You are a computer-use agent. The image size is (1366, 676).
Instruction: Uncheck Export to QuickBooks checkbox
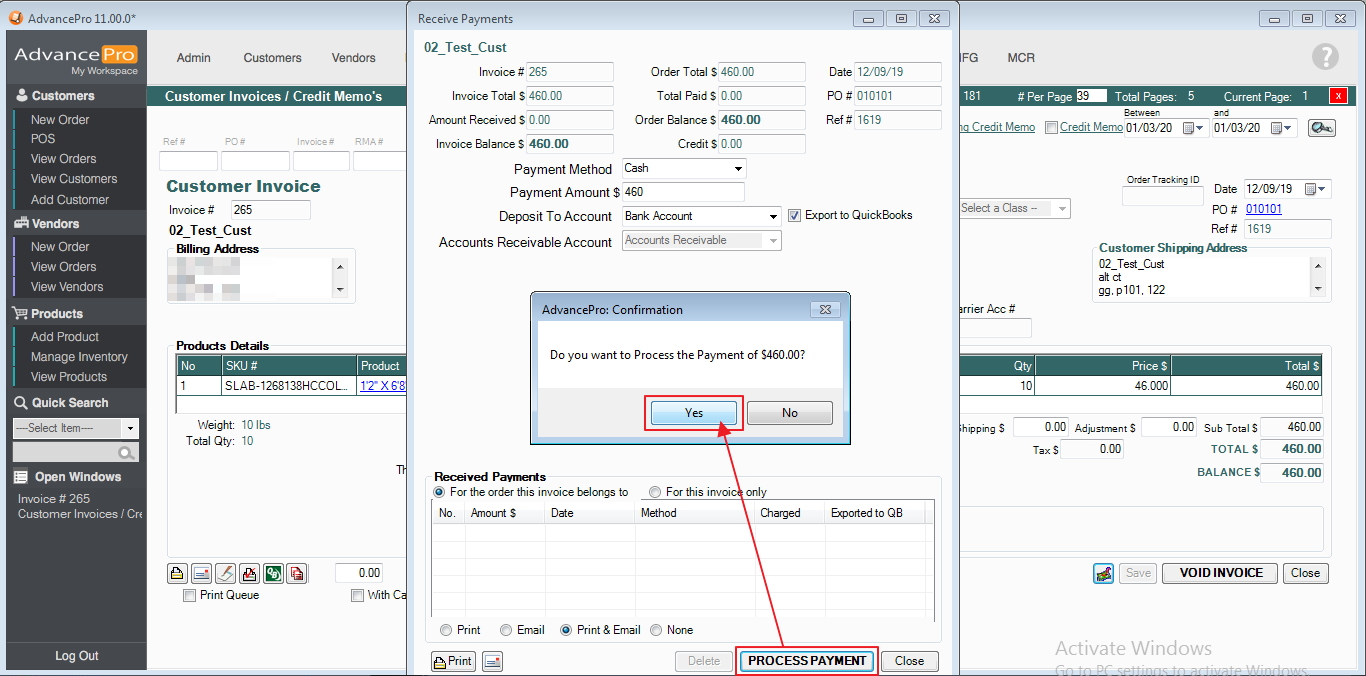(x=795, y=216)
